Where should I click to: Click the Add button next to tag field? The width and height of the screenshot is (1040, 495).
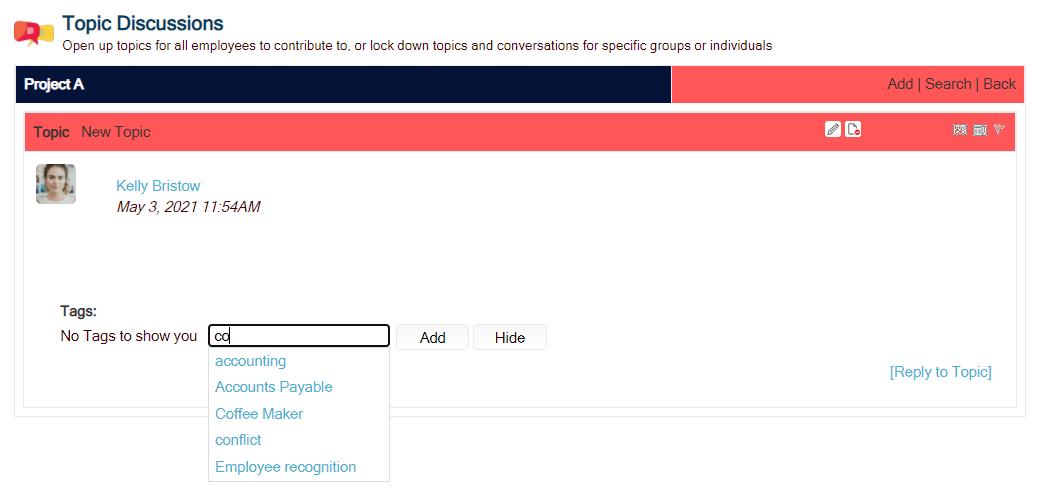click(432, 337)
